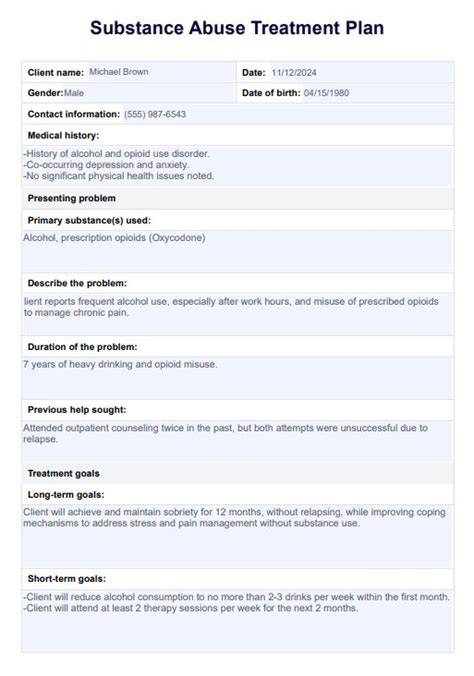The width and height of the screenshot is (474, 676).
Task: Click the Client name field with Michael Brown
Action: tap(160, 72)
